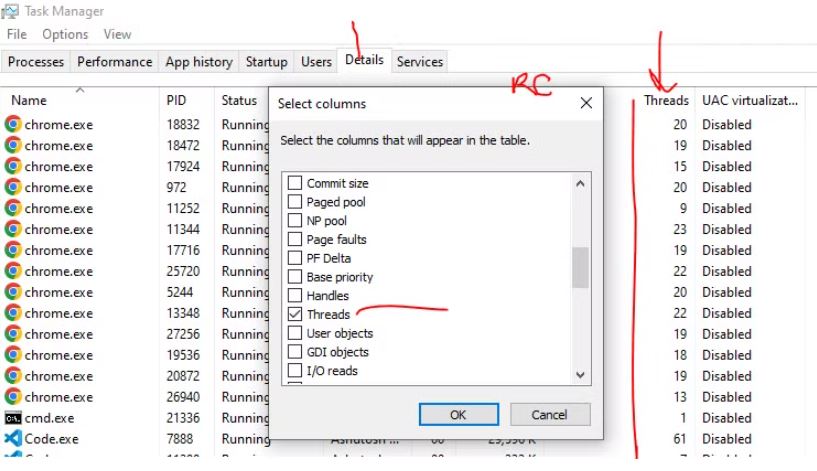Viewport: 817px width, 471px height.
Task: Click the column list scrollbar thumb
Action: (580, 267)
